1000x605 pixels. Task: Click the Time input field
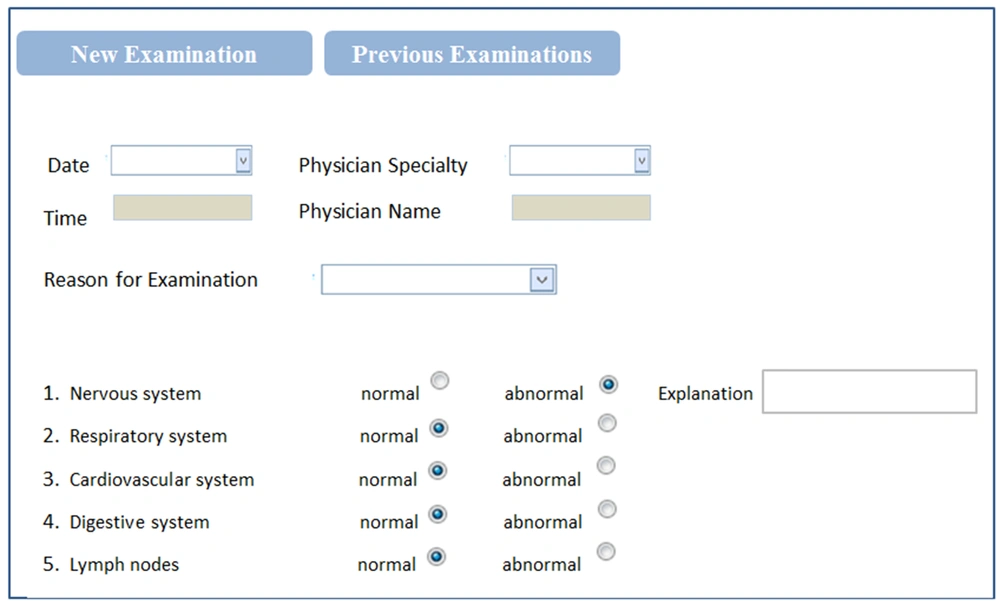[182, 207]
